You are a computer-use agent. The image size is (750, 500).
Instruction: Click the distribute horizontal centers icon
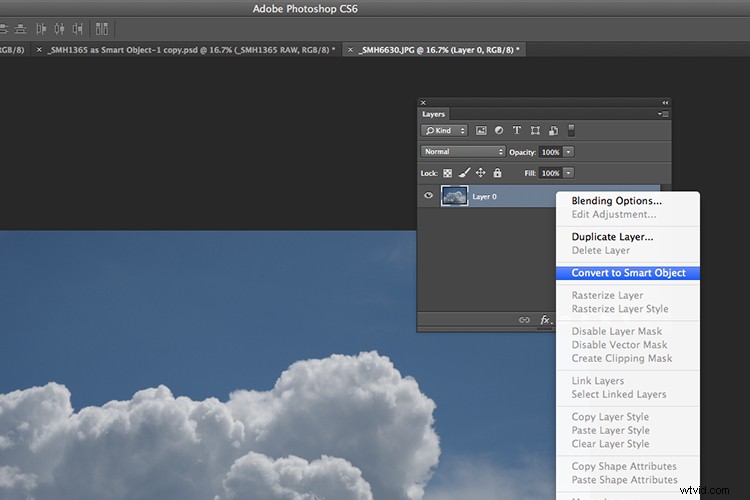[x=59, y=29]
